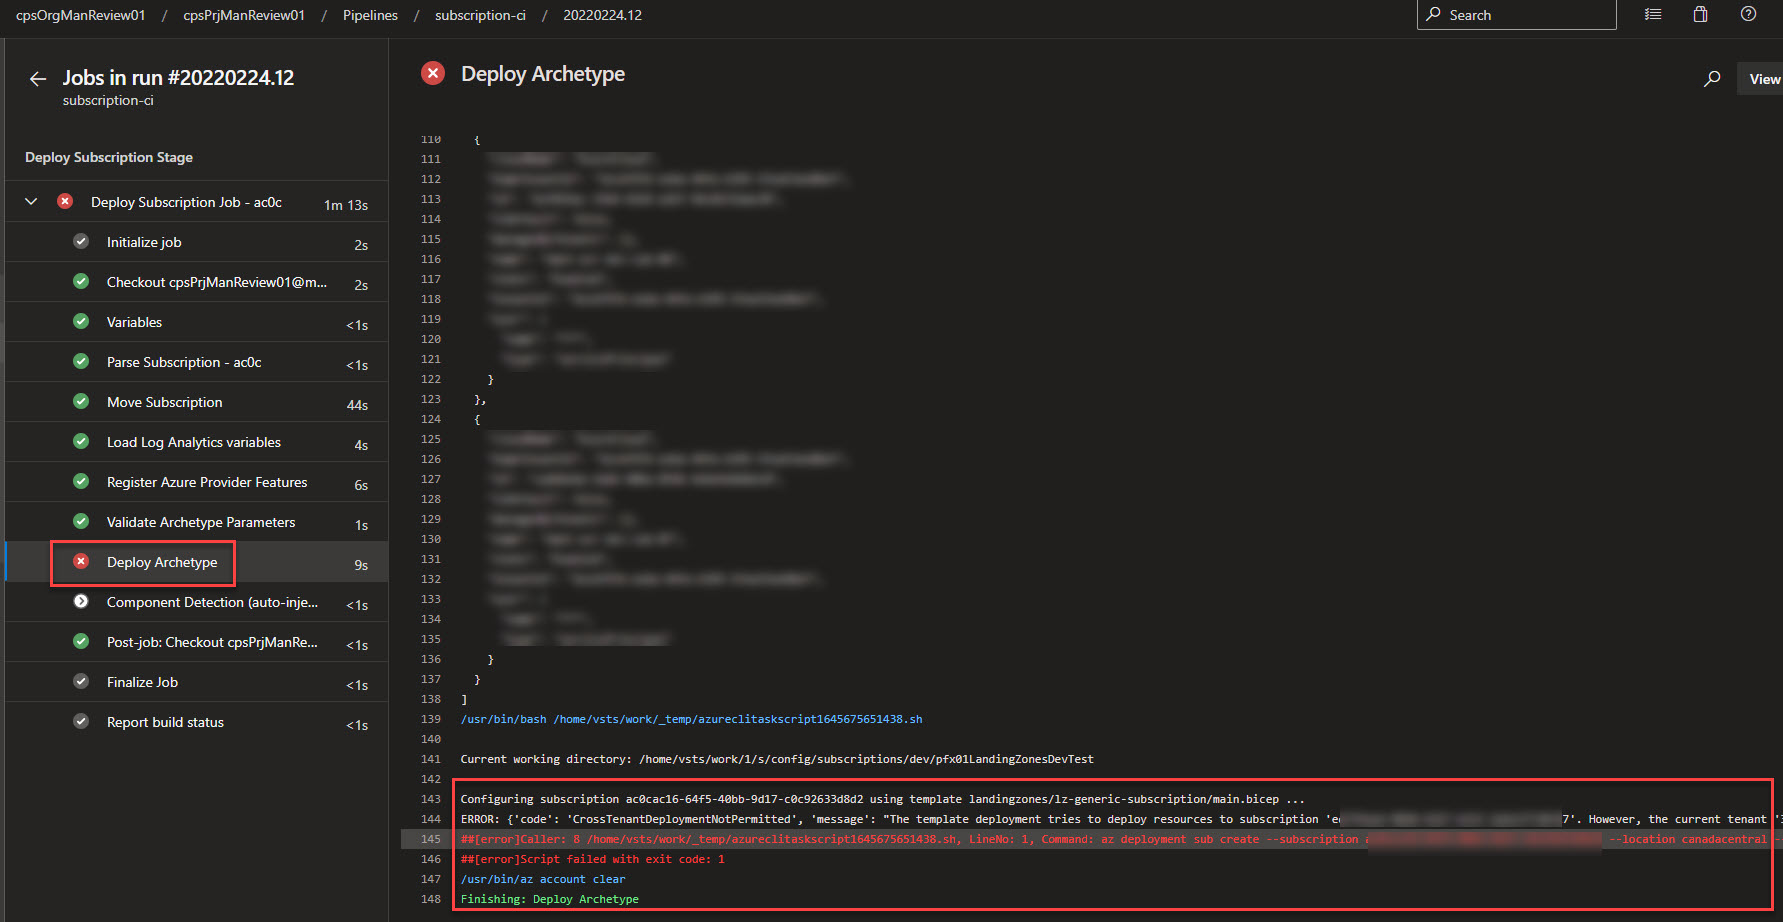This screenshot has height=922, width=1783.
Task: Select Validate Archetype Parameters step
Action: (x=197, y=522)
